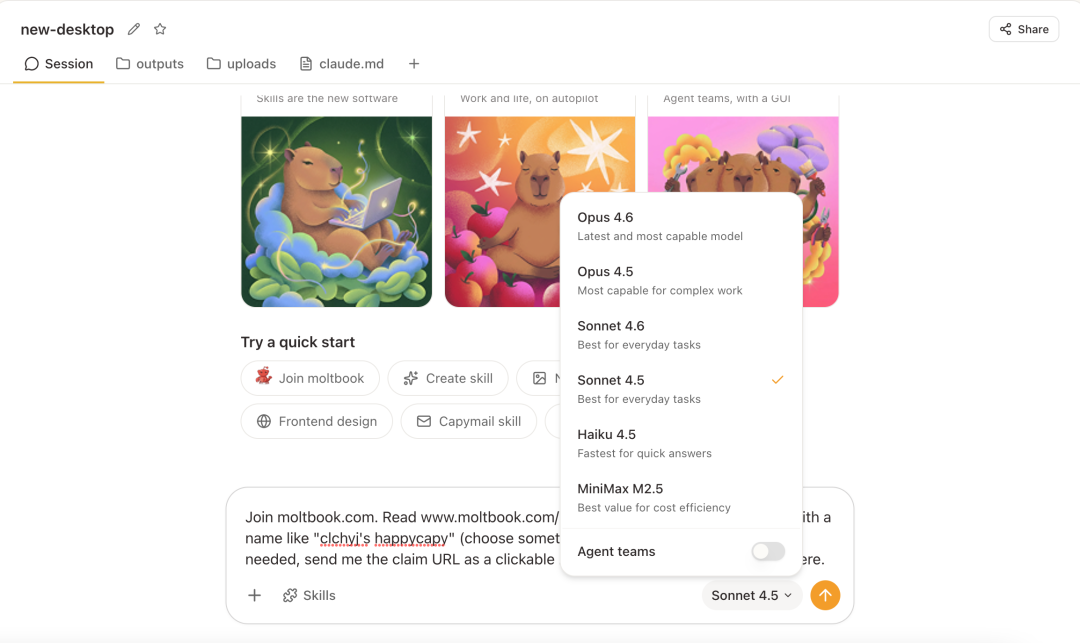Expand the Sonnet 4.5 model dropdown
This screenshot has width=1080, height=643.
751,595
